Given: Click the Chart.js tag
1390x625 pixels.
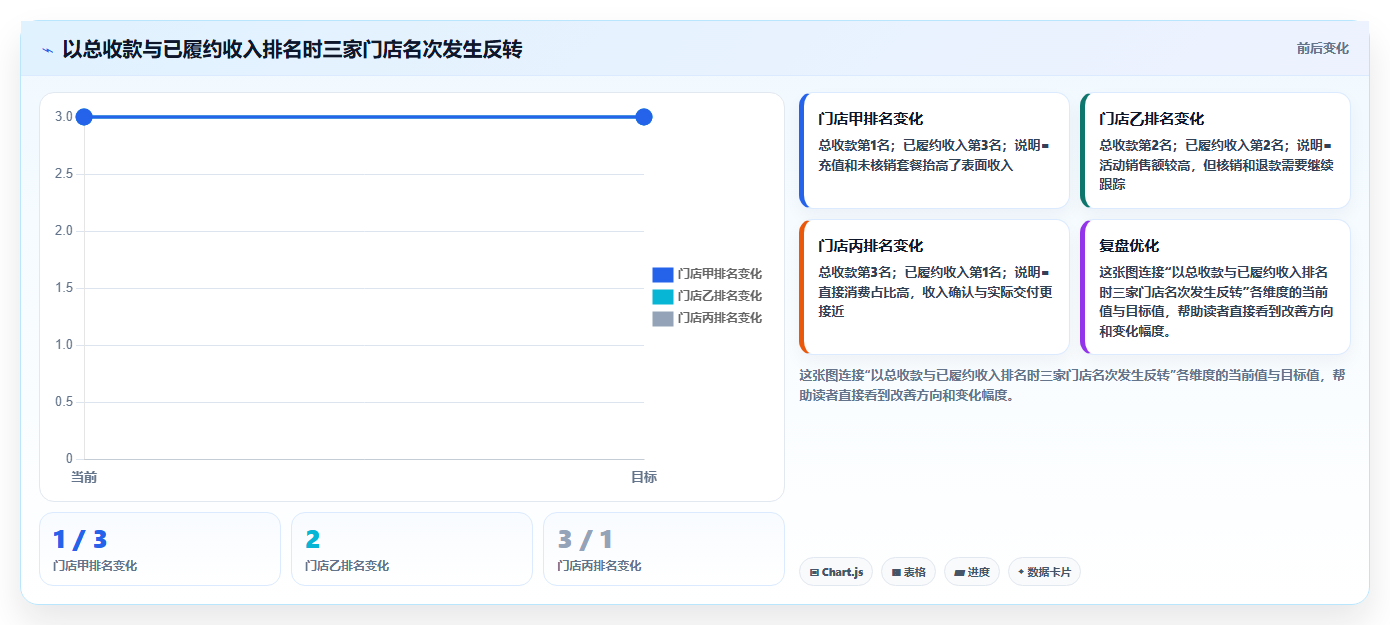Looking at the screenshot, I should (x=836, y=572).
